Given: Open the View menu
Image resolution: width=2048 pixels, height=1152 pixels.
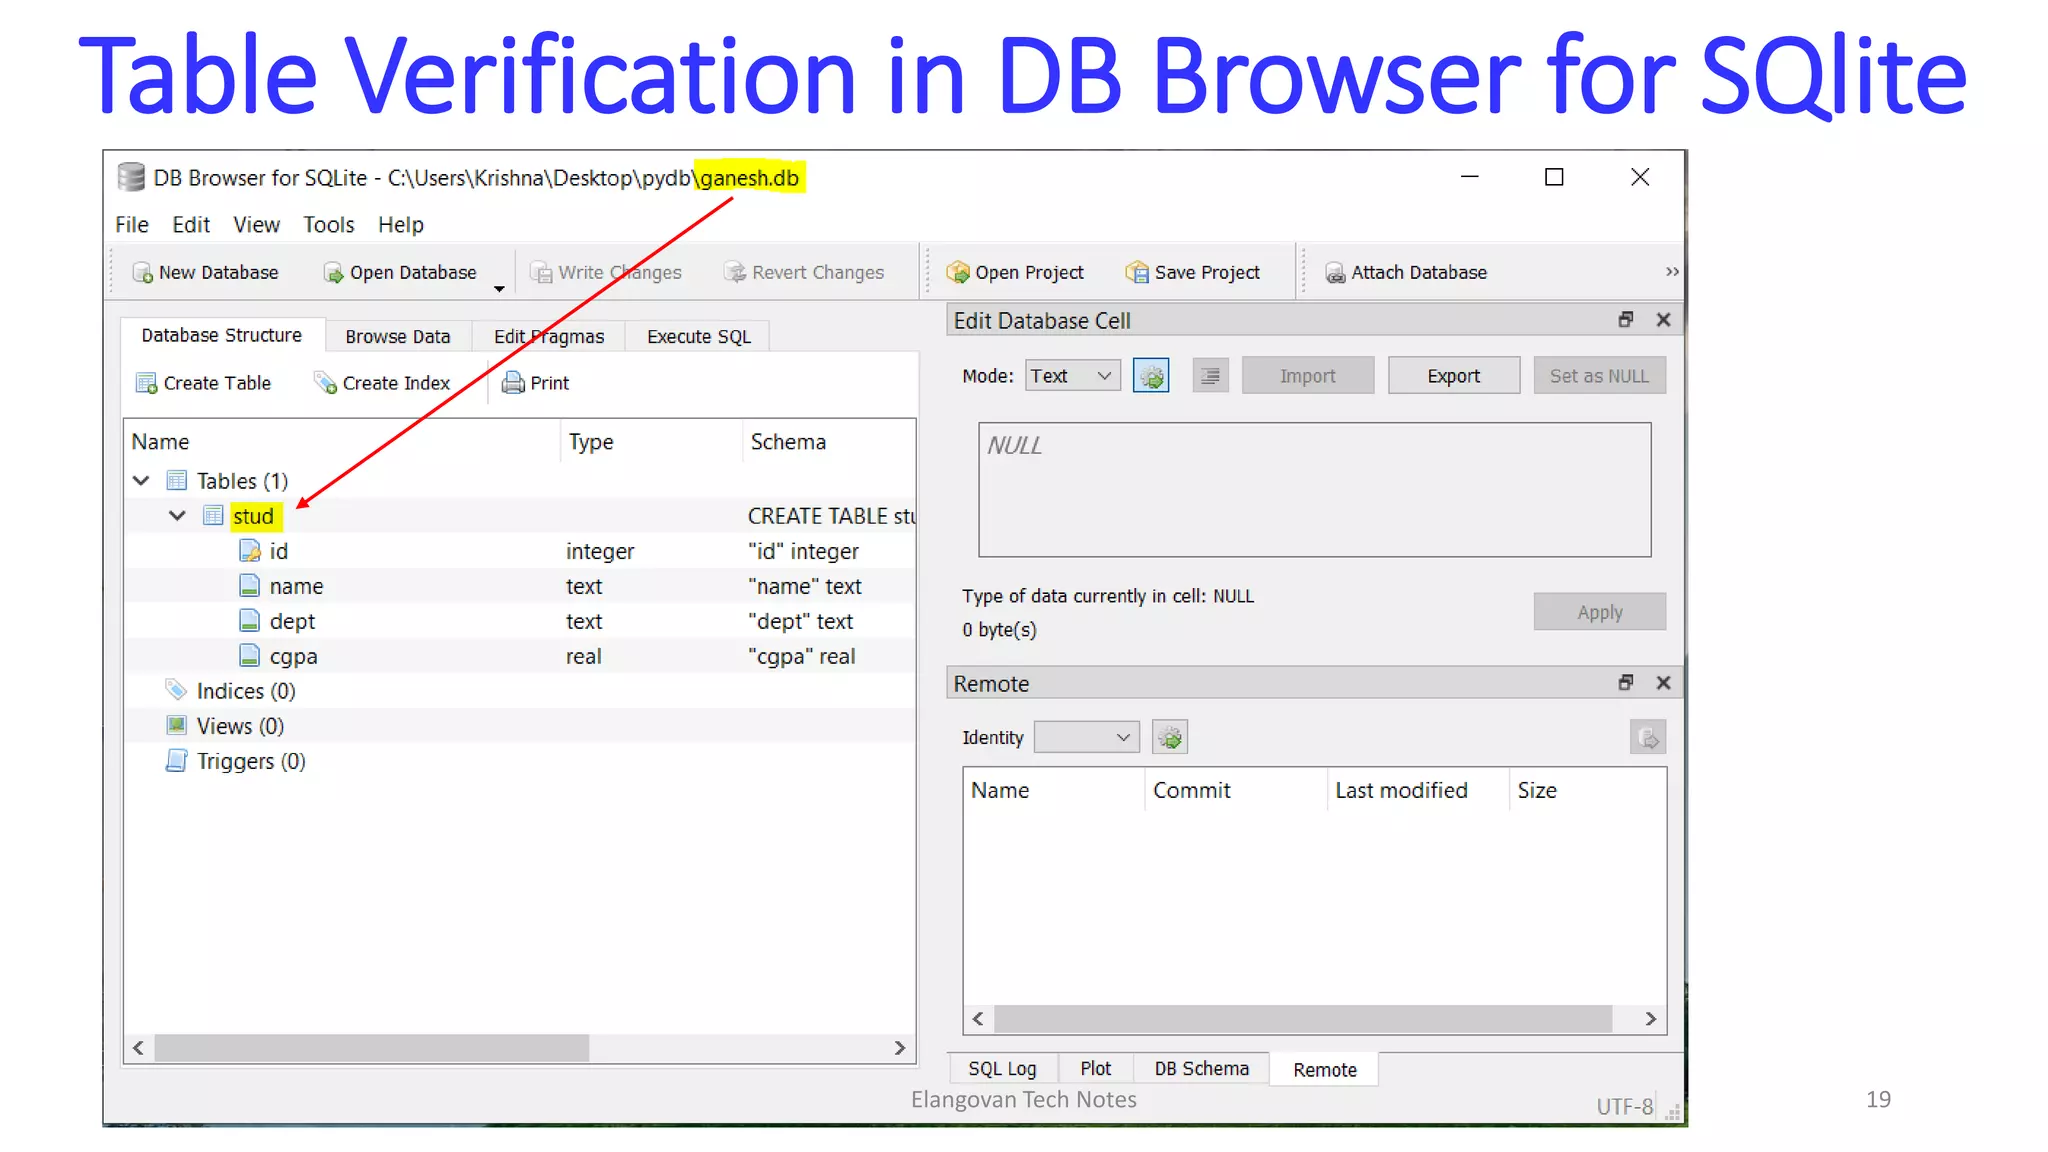Looking at the screenshot, I should [256, 225].
